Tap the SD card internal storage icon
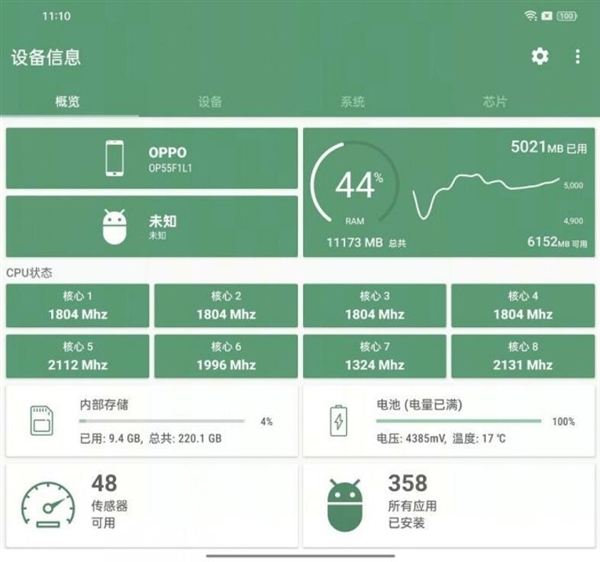 [x=42, y=422]
